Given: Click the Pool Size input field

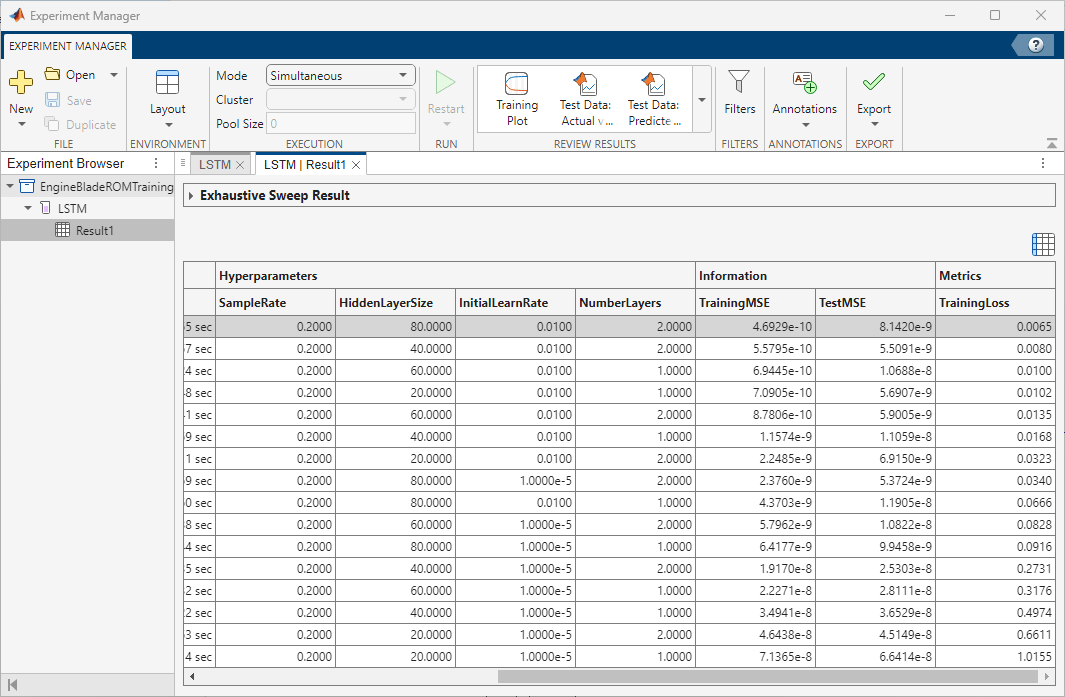Looking at the screenshot, I should [340, 123].
